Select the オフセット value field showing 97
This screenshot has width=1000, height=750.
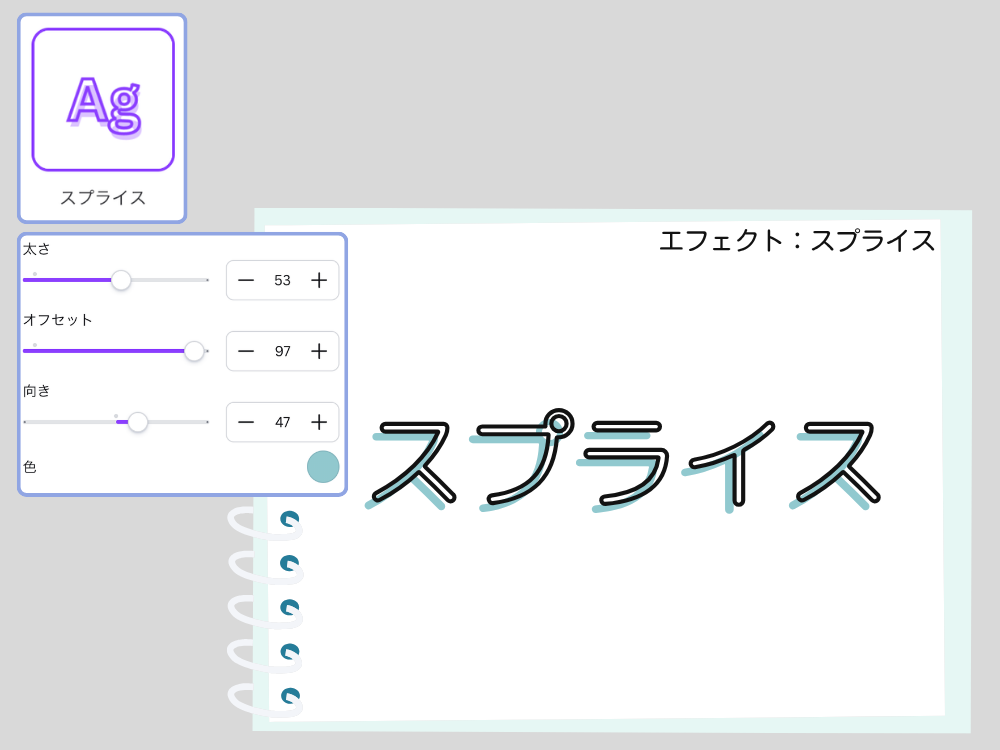(x=283, y=351)
